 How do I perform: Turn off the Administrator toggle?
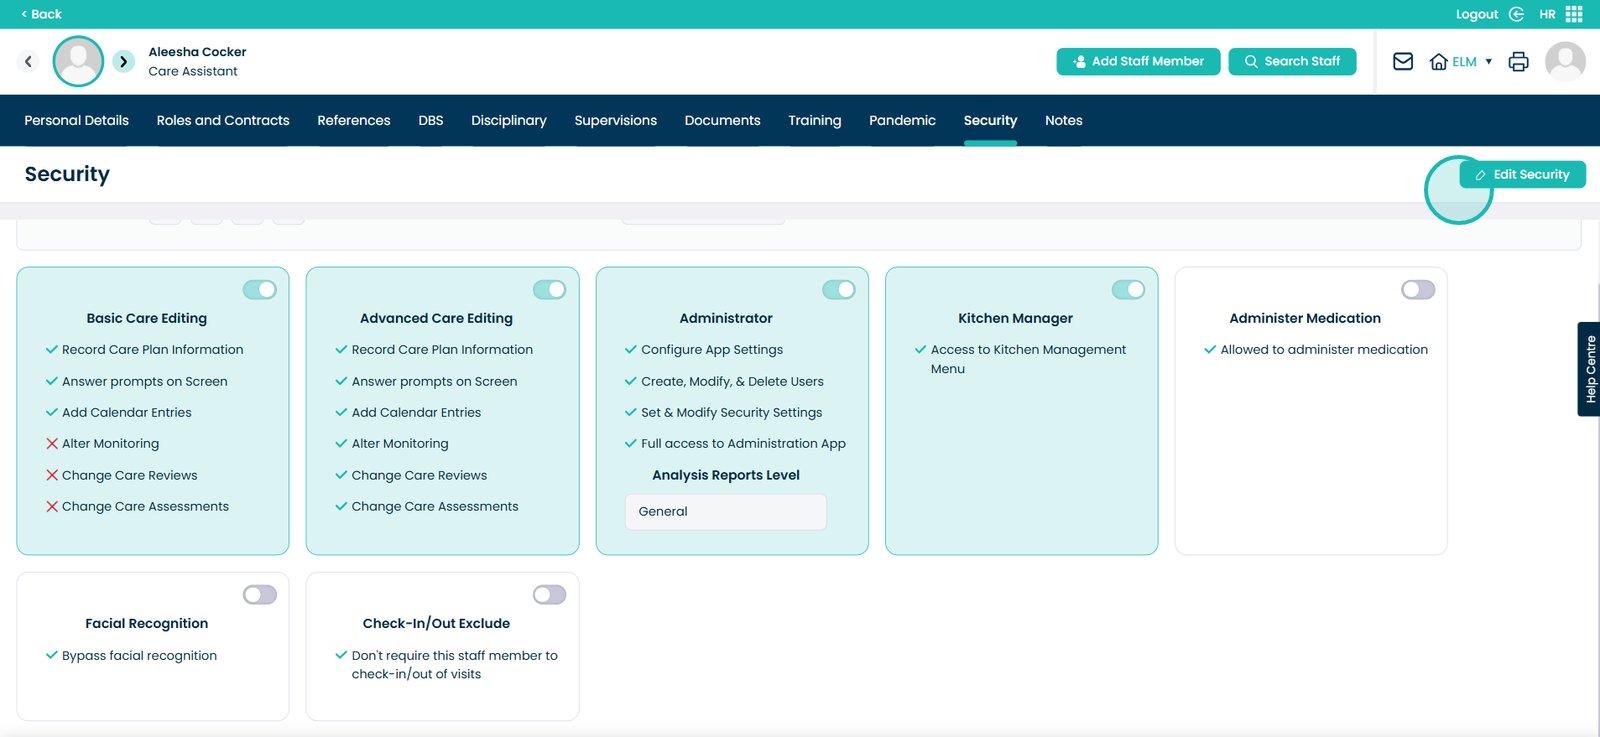(x=839, y=289)
